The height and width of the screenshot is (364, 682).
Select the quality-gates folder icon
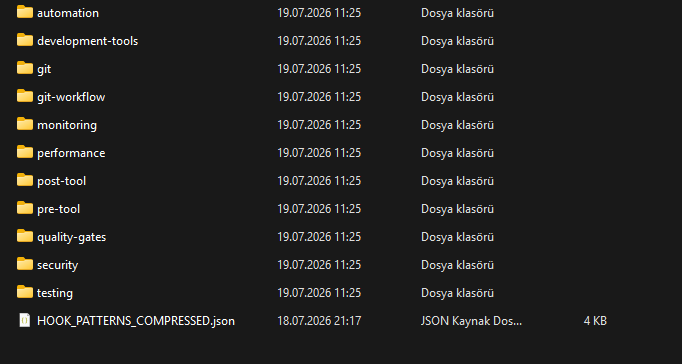point(25,236)
